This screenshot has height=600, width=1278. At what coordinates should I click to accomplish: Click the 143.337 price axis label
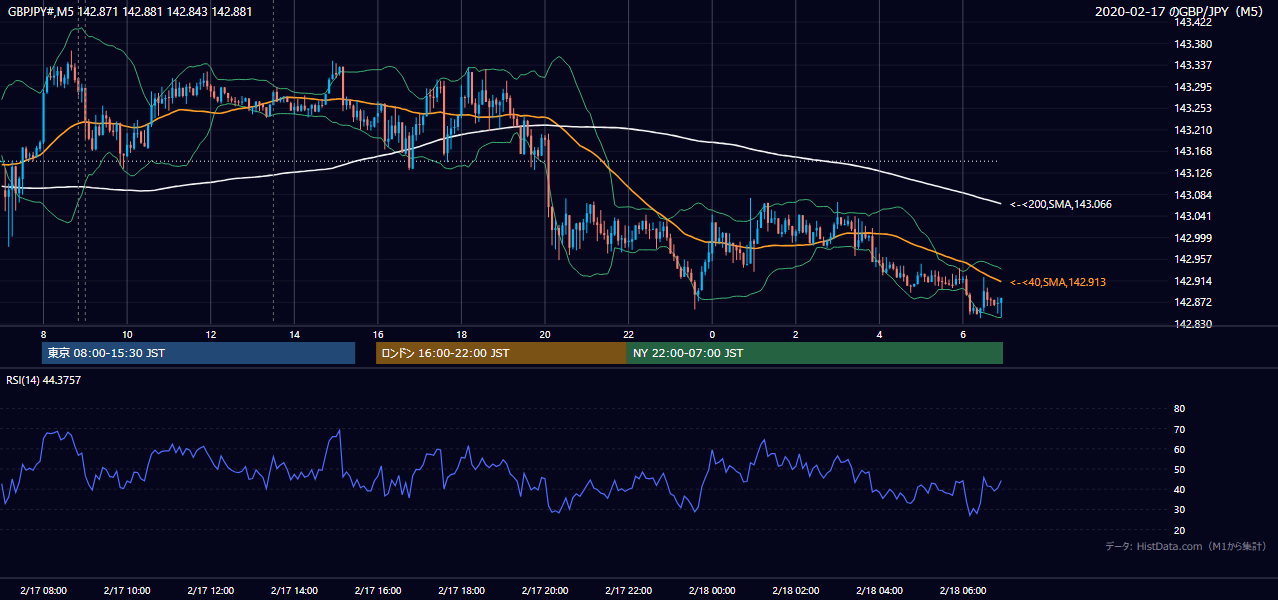coord(1192,65)
